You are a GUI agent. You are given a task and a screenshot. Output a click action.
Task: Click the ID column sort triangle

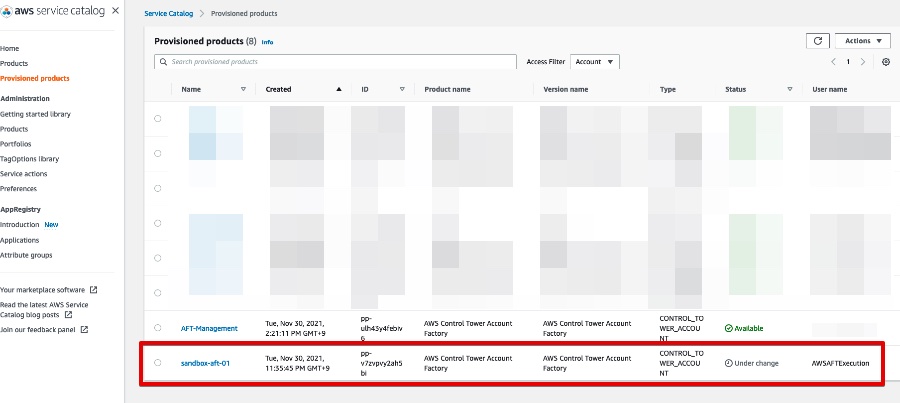pos(402,89)
